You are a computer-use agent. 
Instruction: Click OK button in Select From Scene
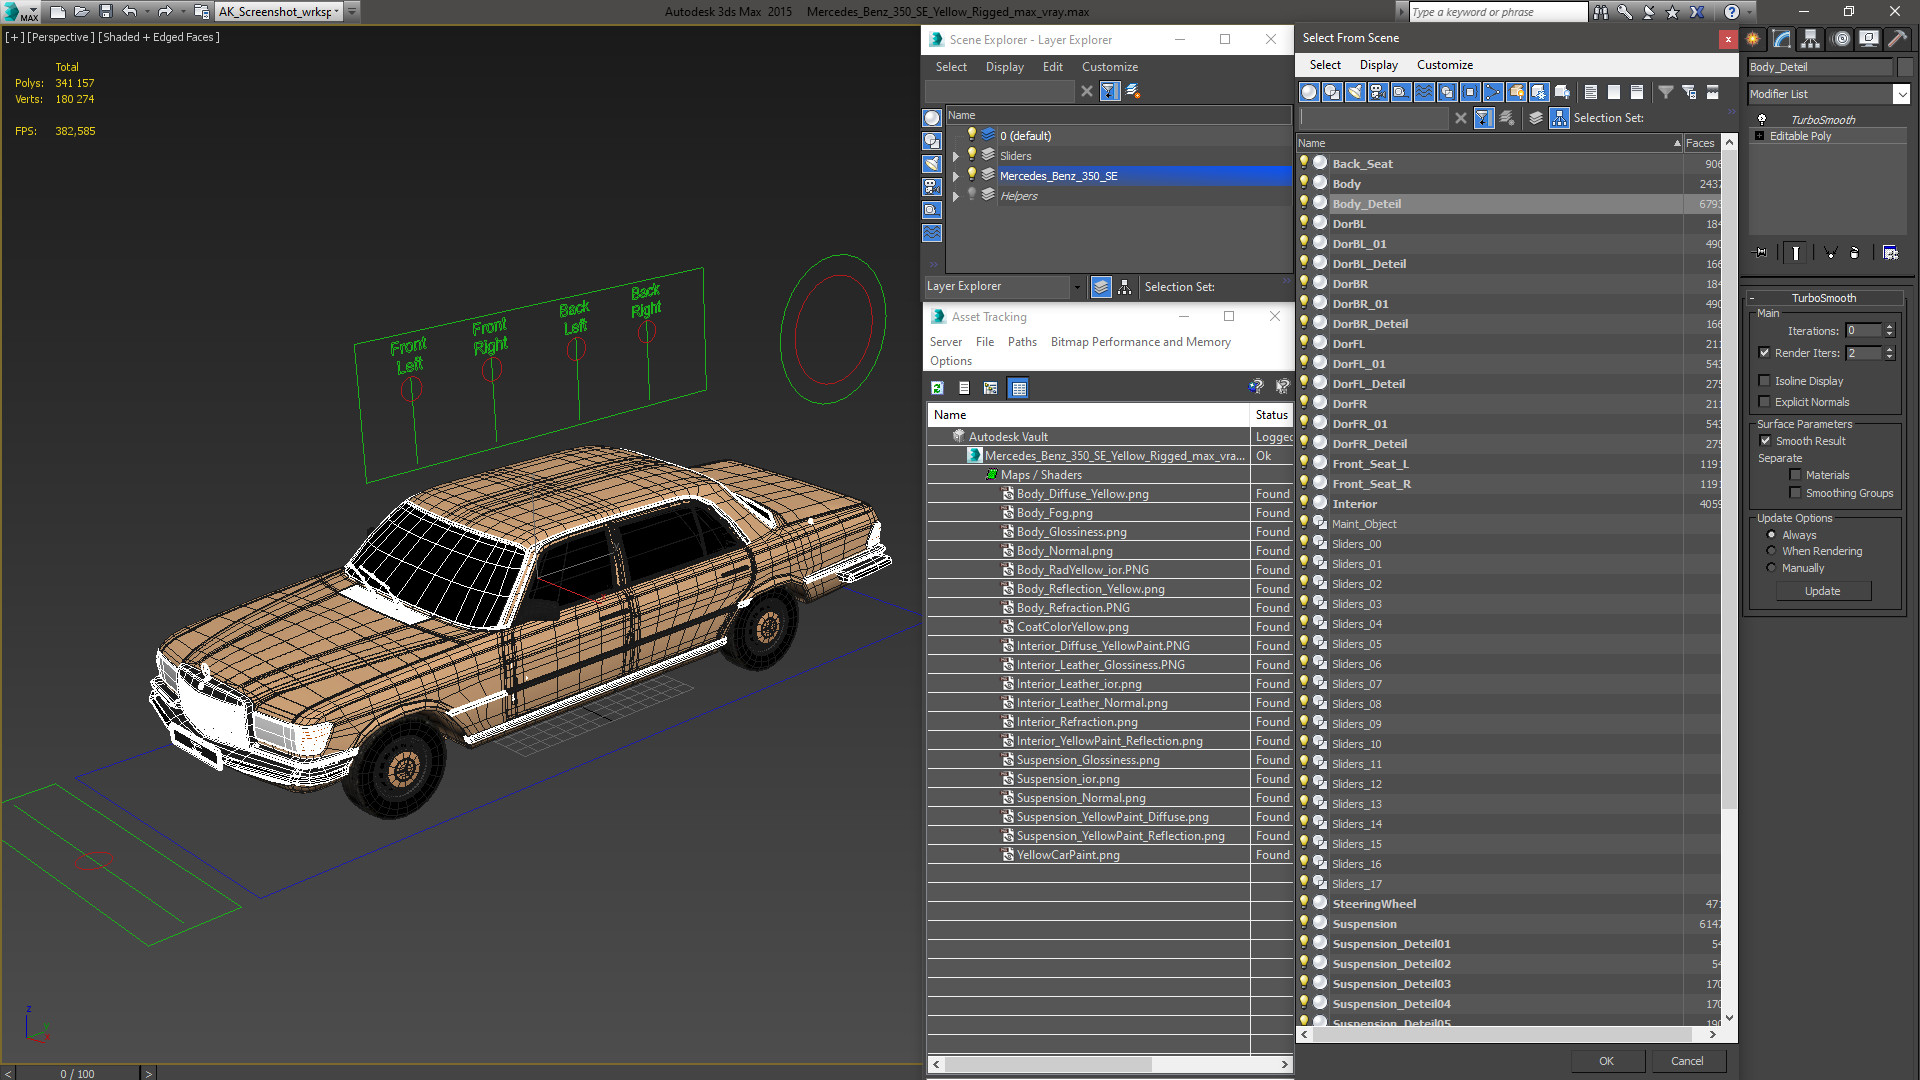coord(1606,1061)
